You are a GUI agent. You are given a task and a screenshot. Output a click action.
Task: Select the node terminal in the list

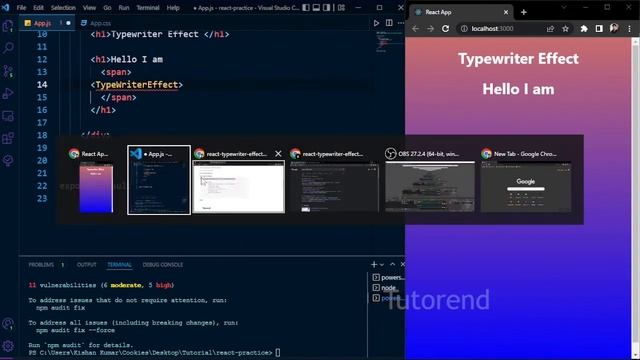pos(388,288)
